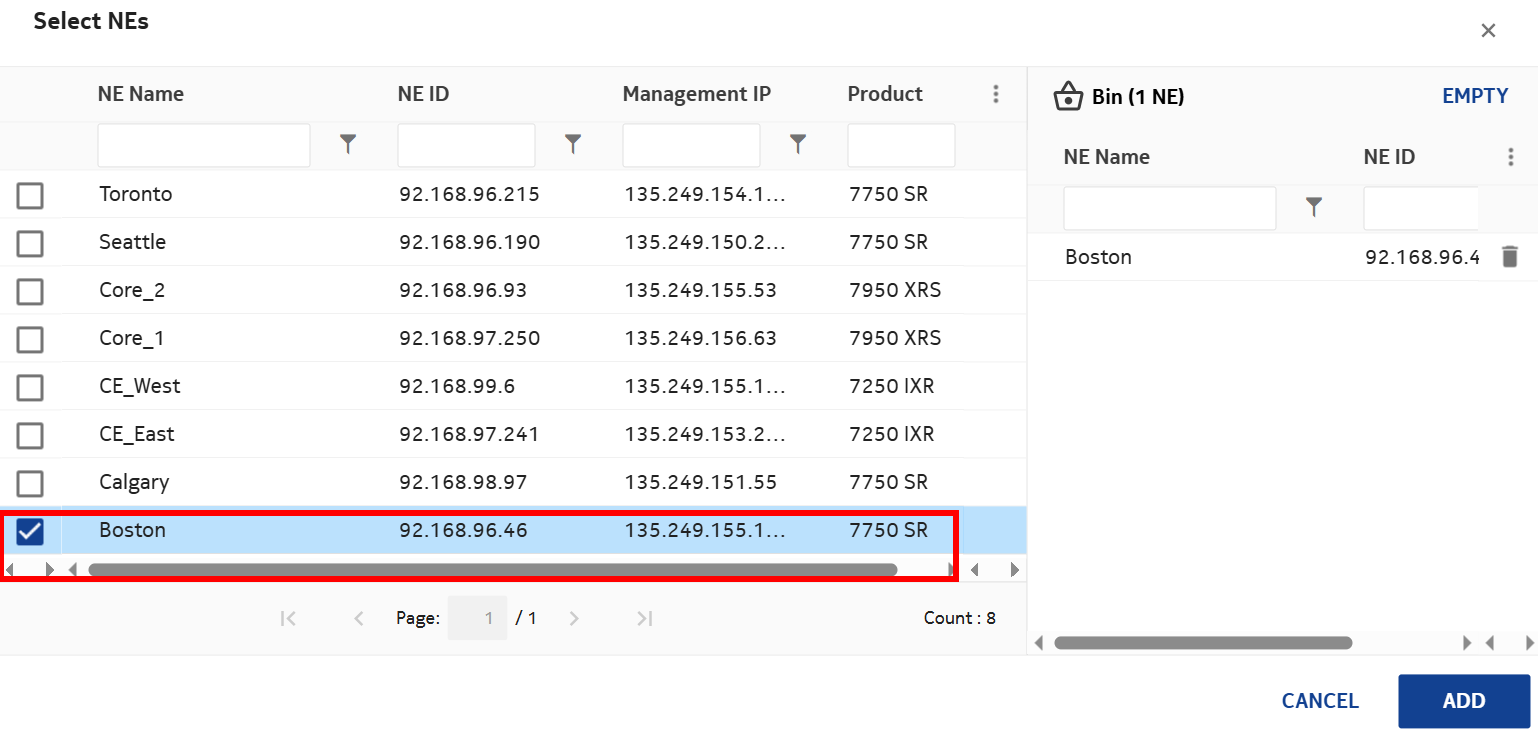
Task: Uncheck the Boston row checkbox
Action: tap(30, 531)
